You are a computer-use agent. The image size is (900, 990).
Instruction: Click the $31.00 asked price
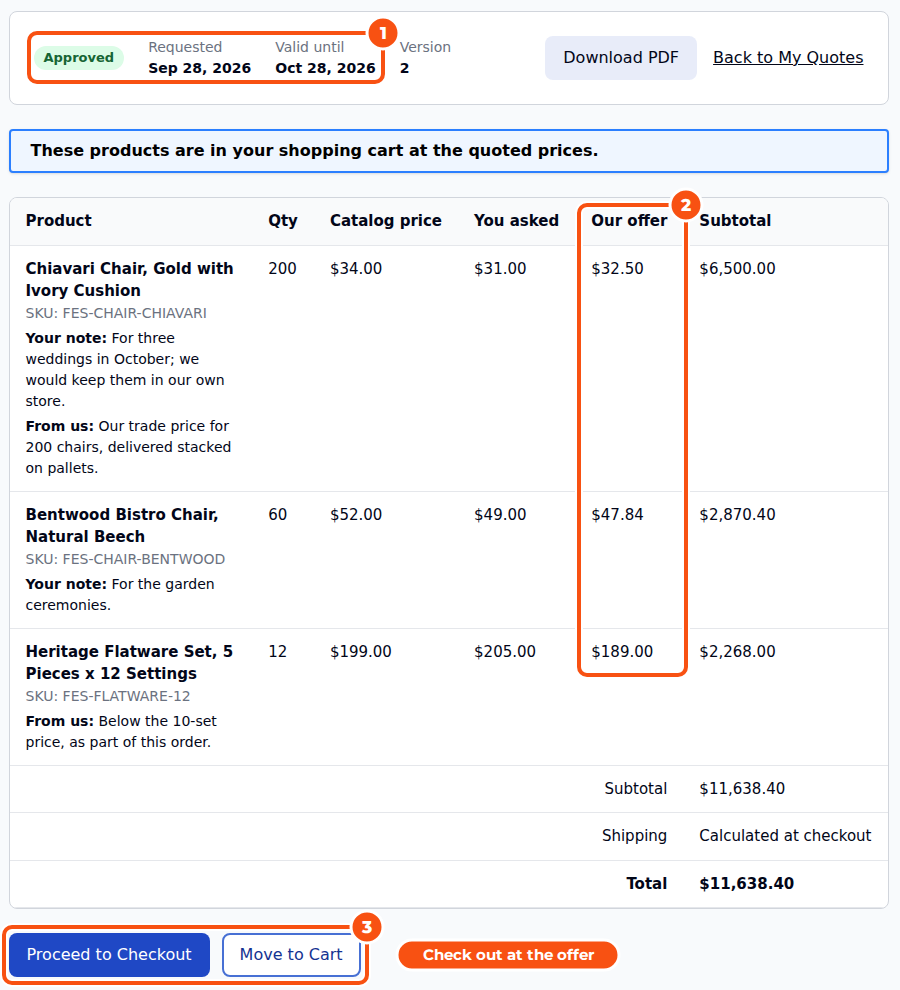tap(500, 268)
